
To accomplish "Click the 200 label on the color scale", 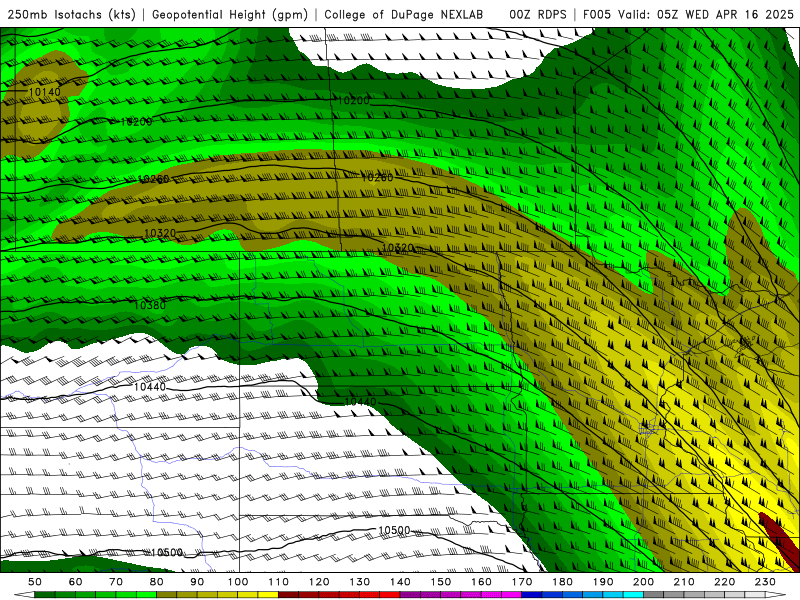I will [x=644, y=582].
